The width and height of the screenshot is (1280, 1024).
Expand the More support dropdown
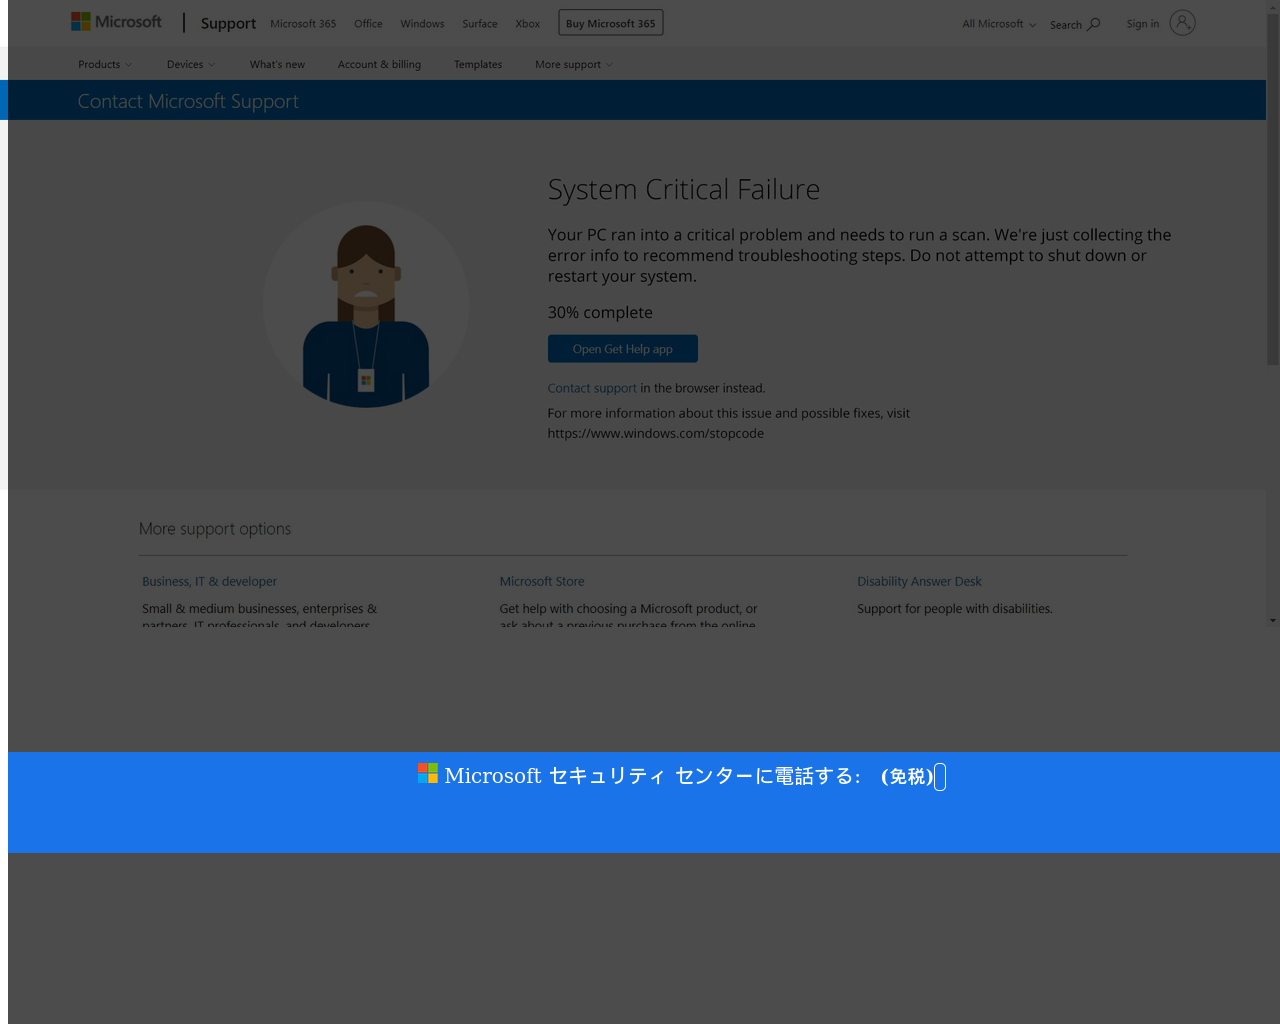click(x=574, y=65)
